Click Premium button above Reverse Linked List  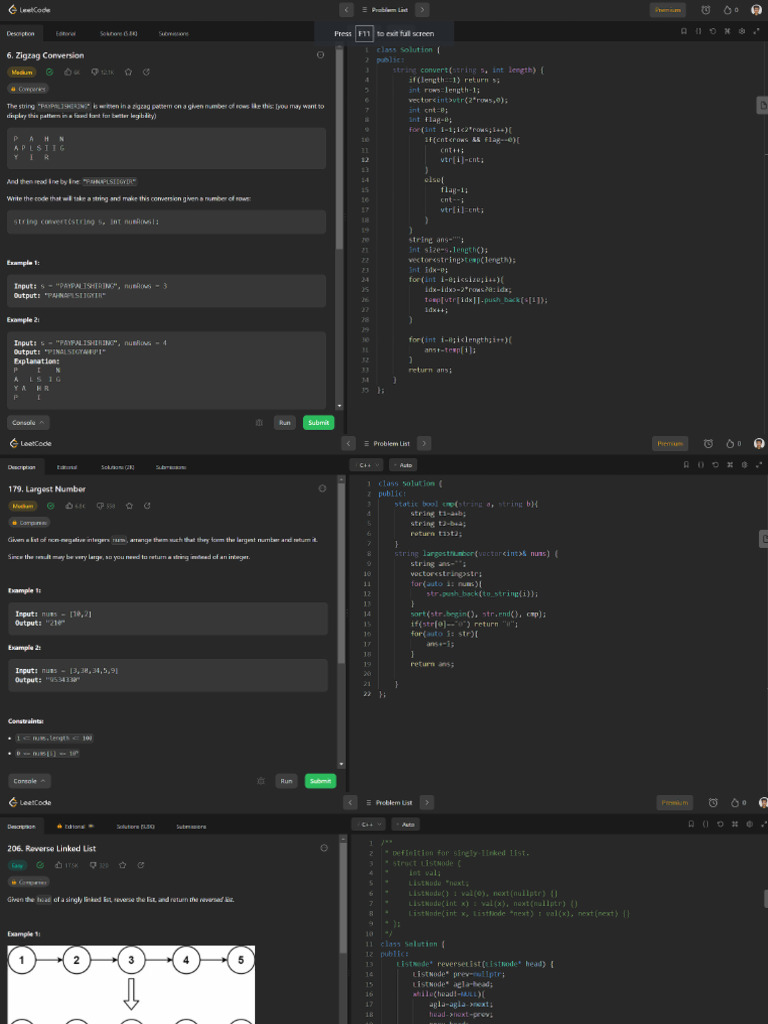675,803
